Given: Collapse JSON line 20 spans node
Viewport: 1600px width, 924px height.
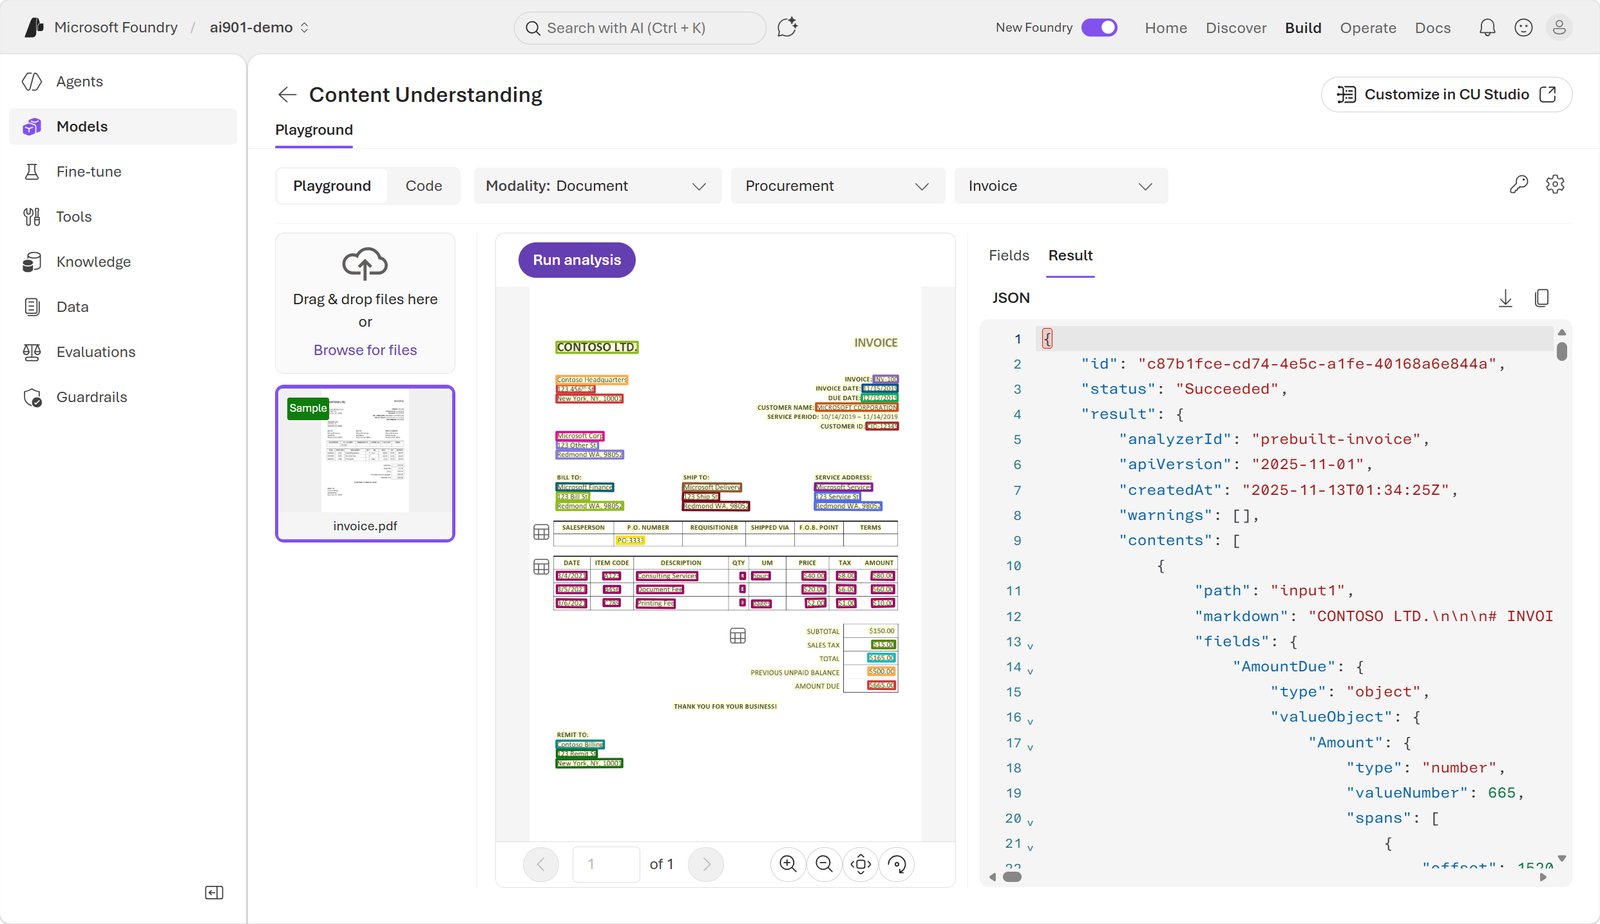Looking at the screenshot, I should click(x=1030, y=822).
